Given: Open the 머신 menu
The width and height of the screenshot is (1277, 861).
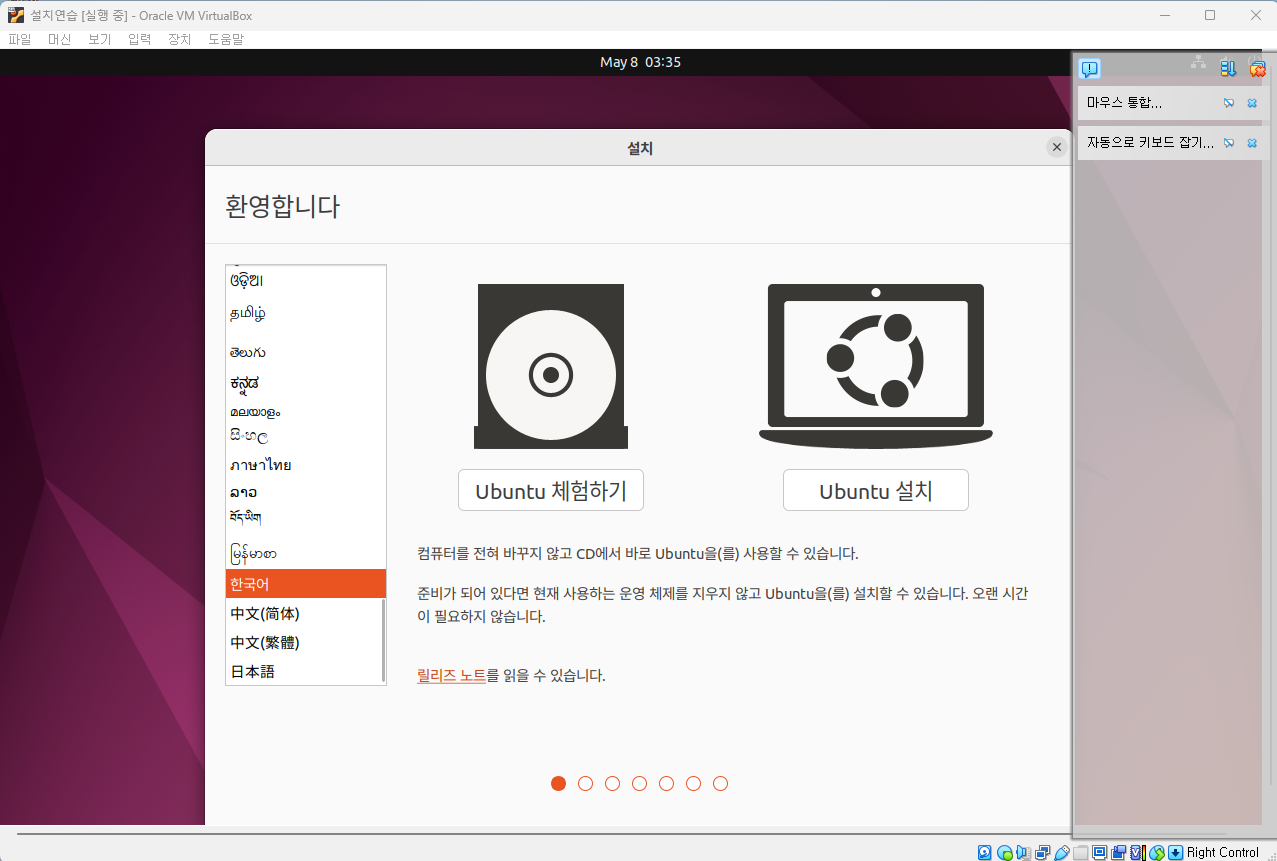Looking at the screenshot, I should pyautogui.click(x=60, y=39).
